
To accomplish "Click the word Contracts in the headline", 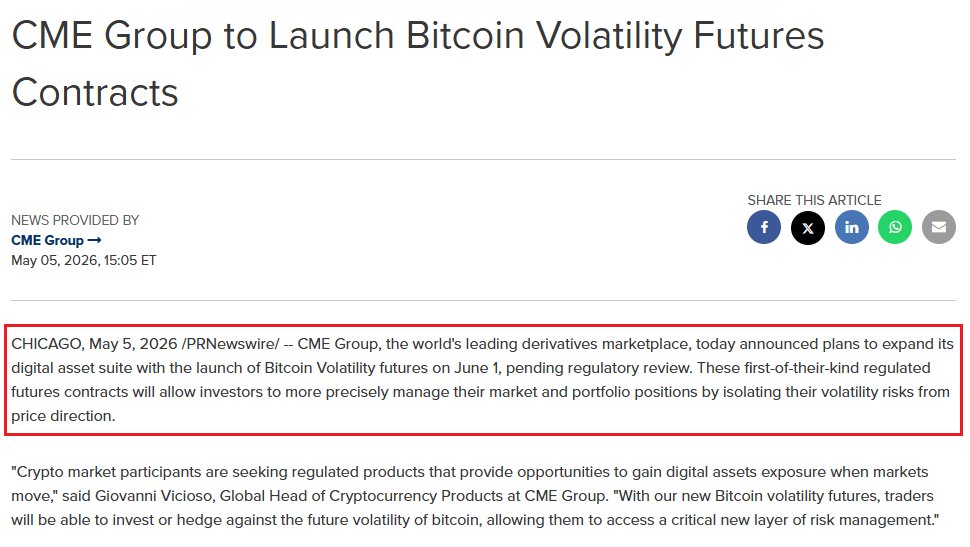I will pyautogui.click(x=95, y=92).
